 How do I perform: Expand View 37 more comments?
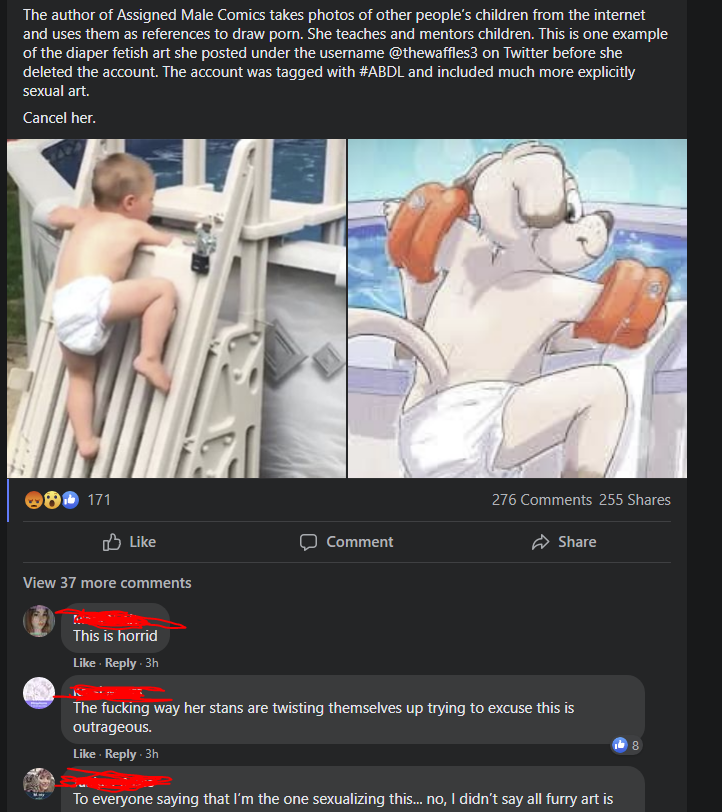click(x=107, y=583)
